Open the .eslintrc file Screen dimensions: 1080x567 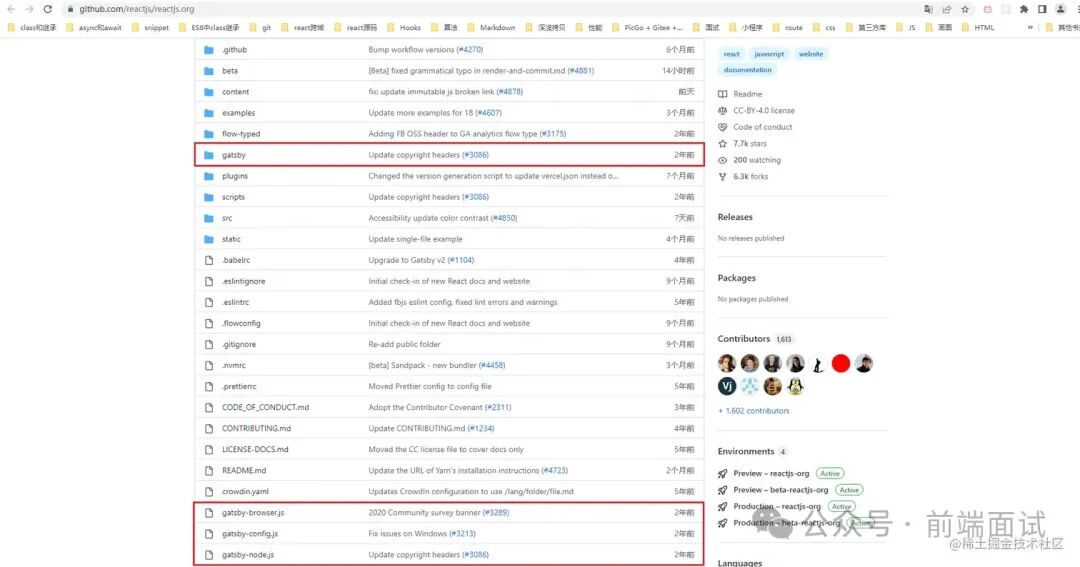(x=236, y=302)
